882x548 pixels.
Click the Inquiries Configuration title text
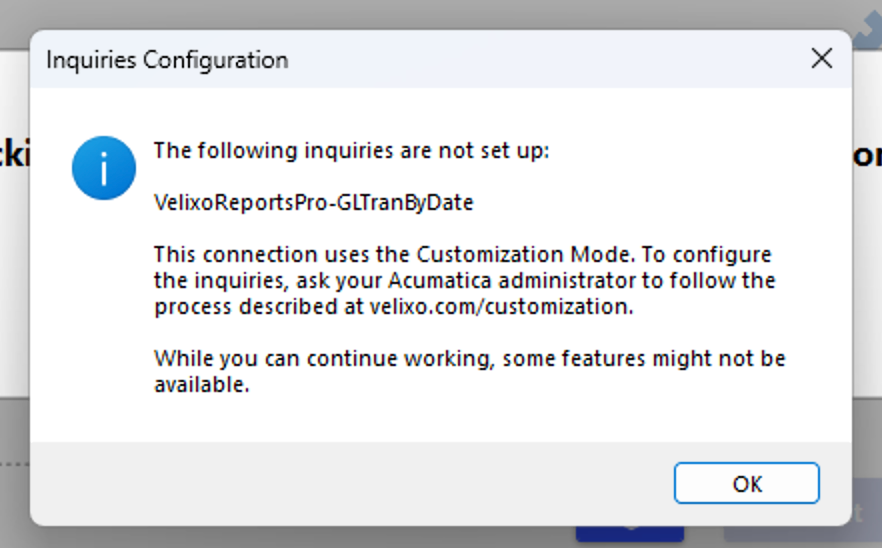(167, 60)
